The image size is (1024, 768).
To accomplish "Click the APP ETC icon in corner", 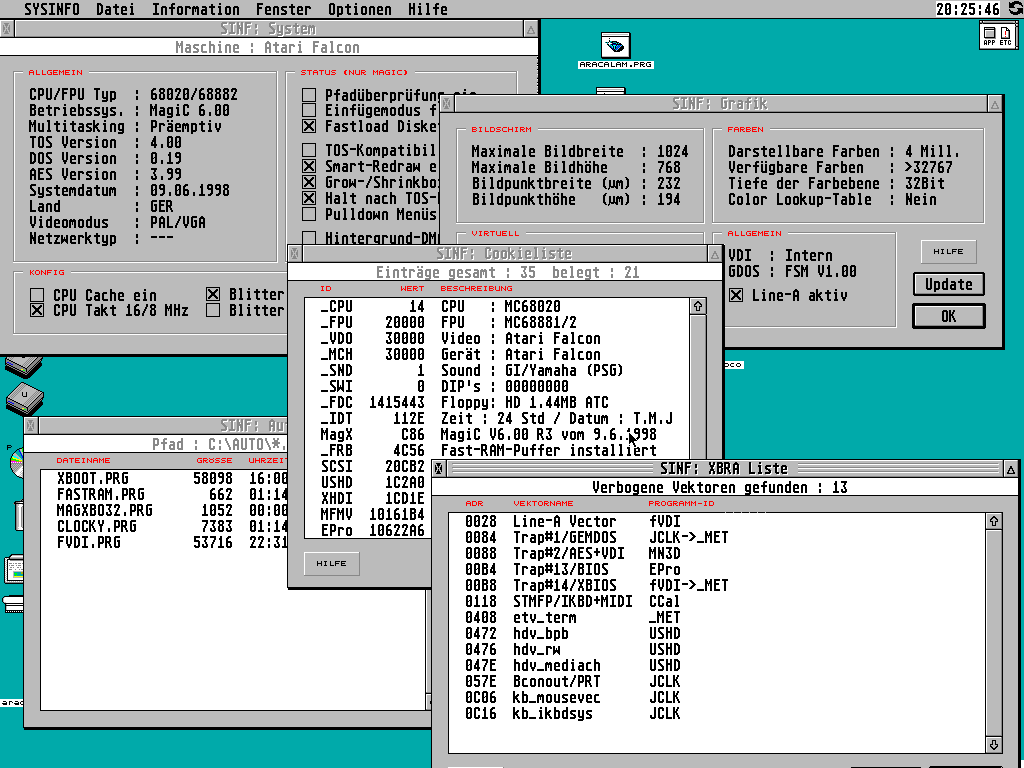I will (x=998, y=35).
